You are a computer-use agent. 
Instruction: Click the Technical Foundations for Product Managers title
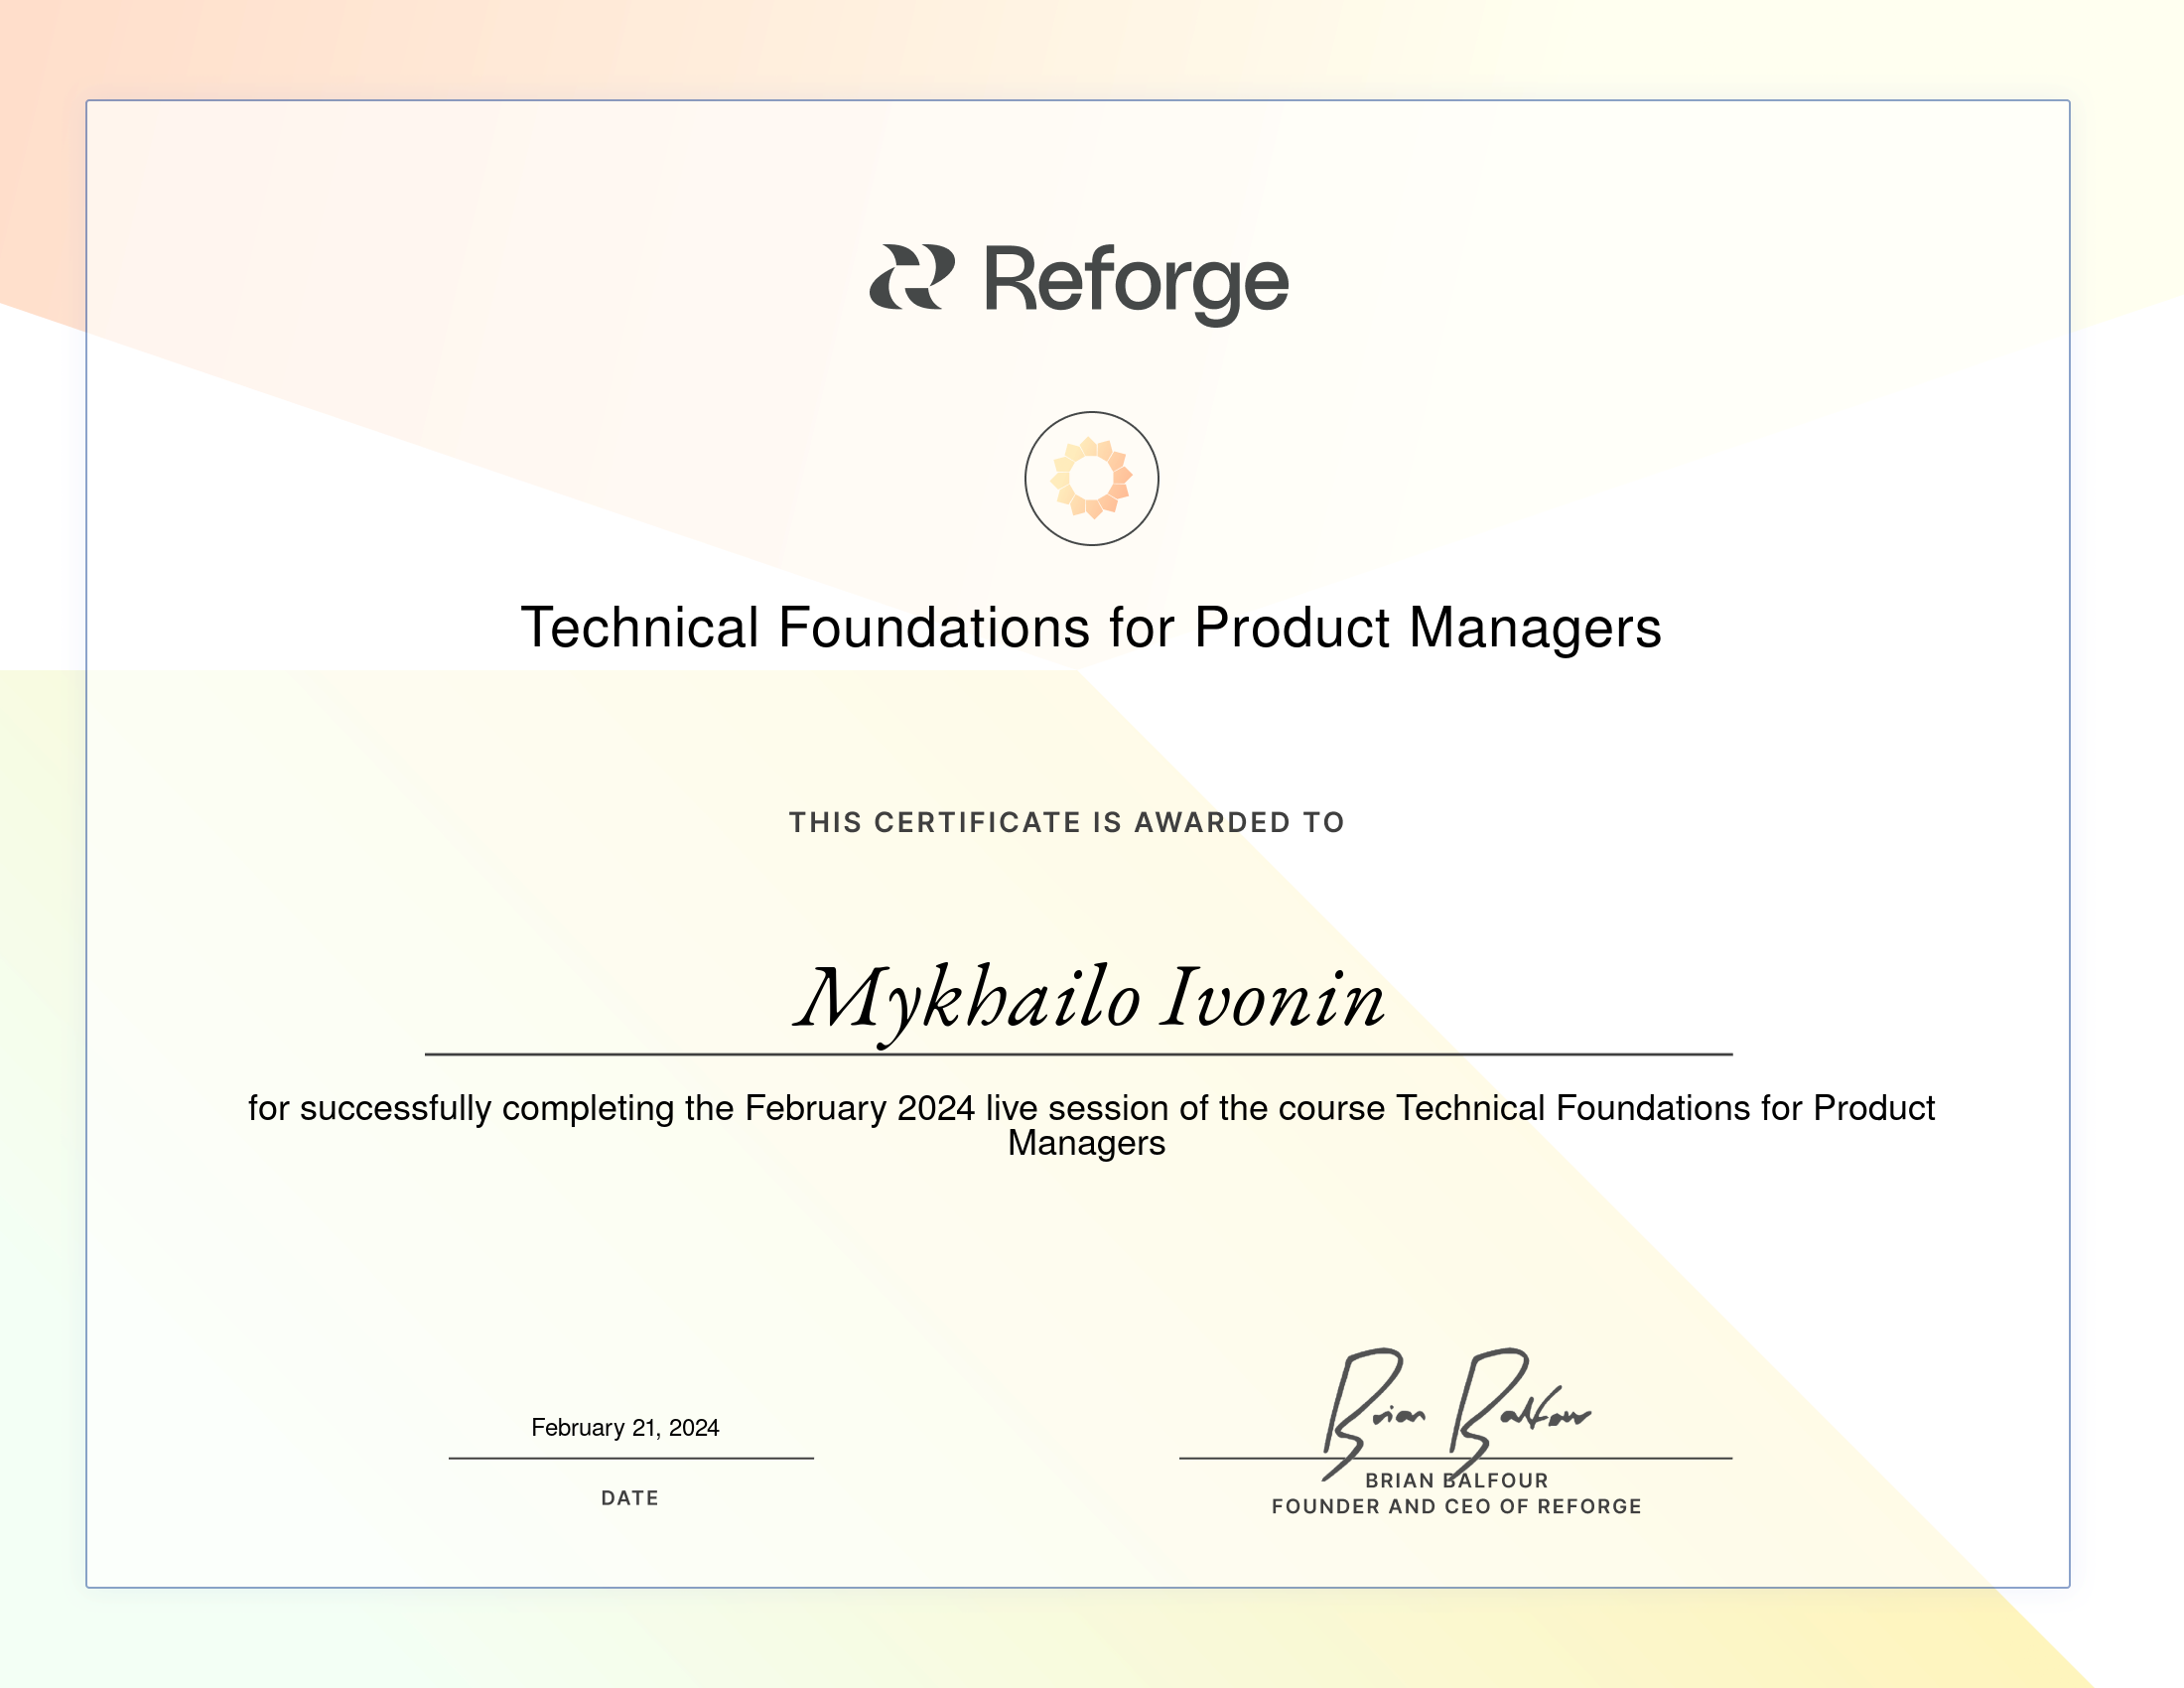click(x=1091, y=628)
